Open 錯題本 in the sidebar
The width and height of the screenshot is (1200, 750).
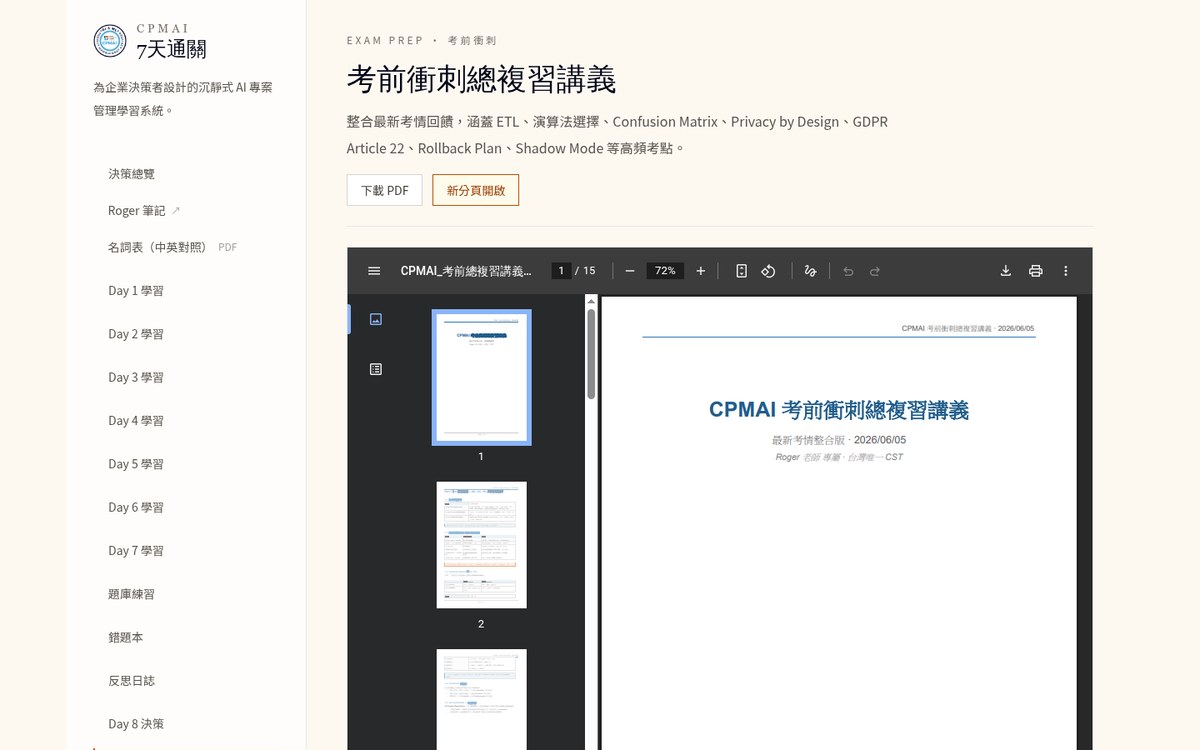(126, 637)
